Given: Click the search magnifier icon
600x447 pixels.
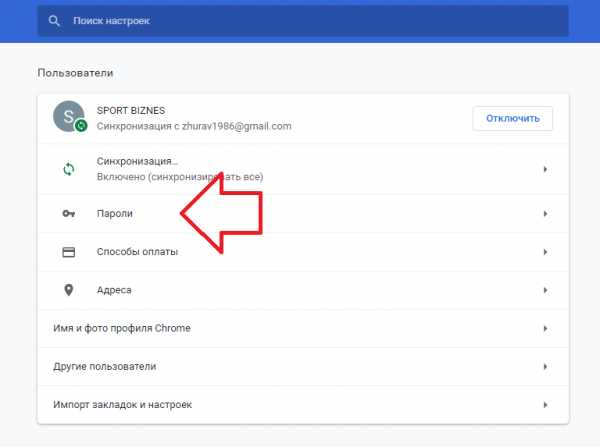Looking at the screenshot, I should 54,21.
